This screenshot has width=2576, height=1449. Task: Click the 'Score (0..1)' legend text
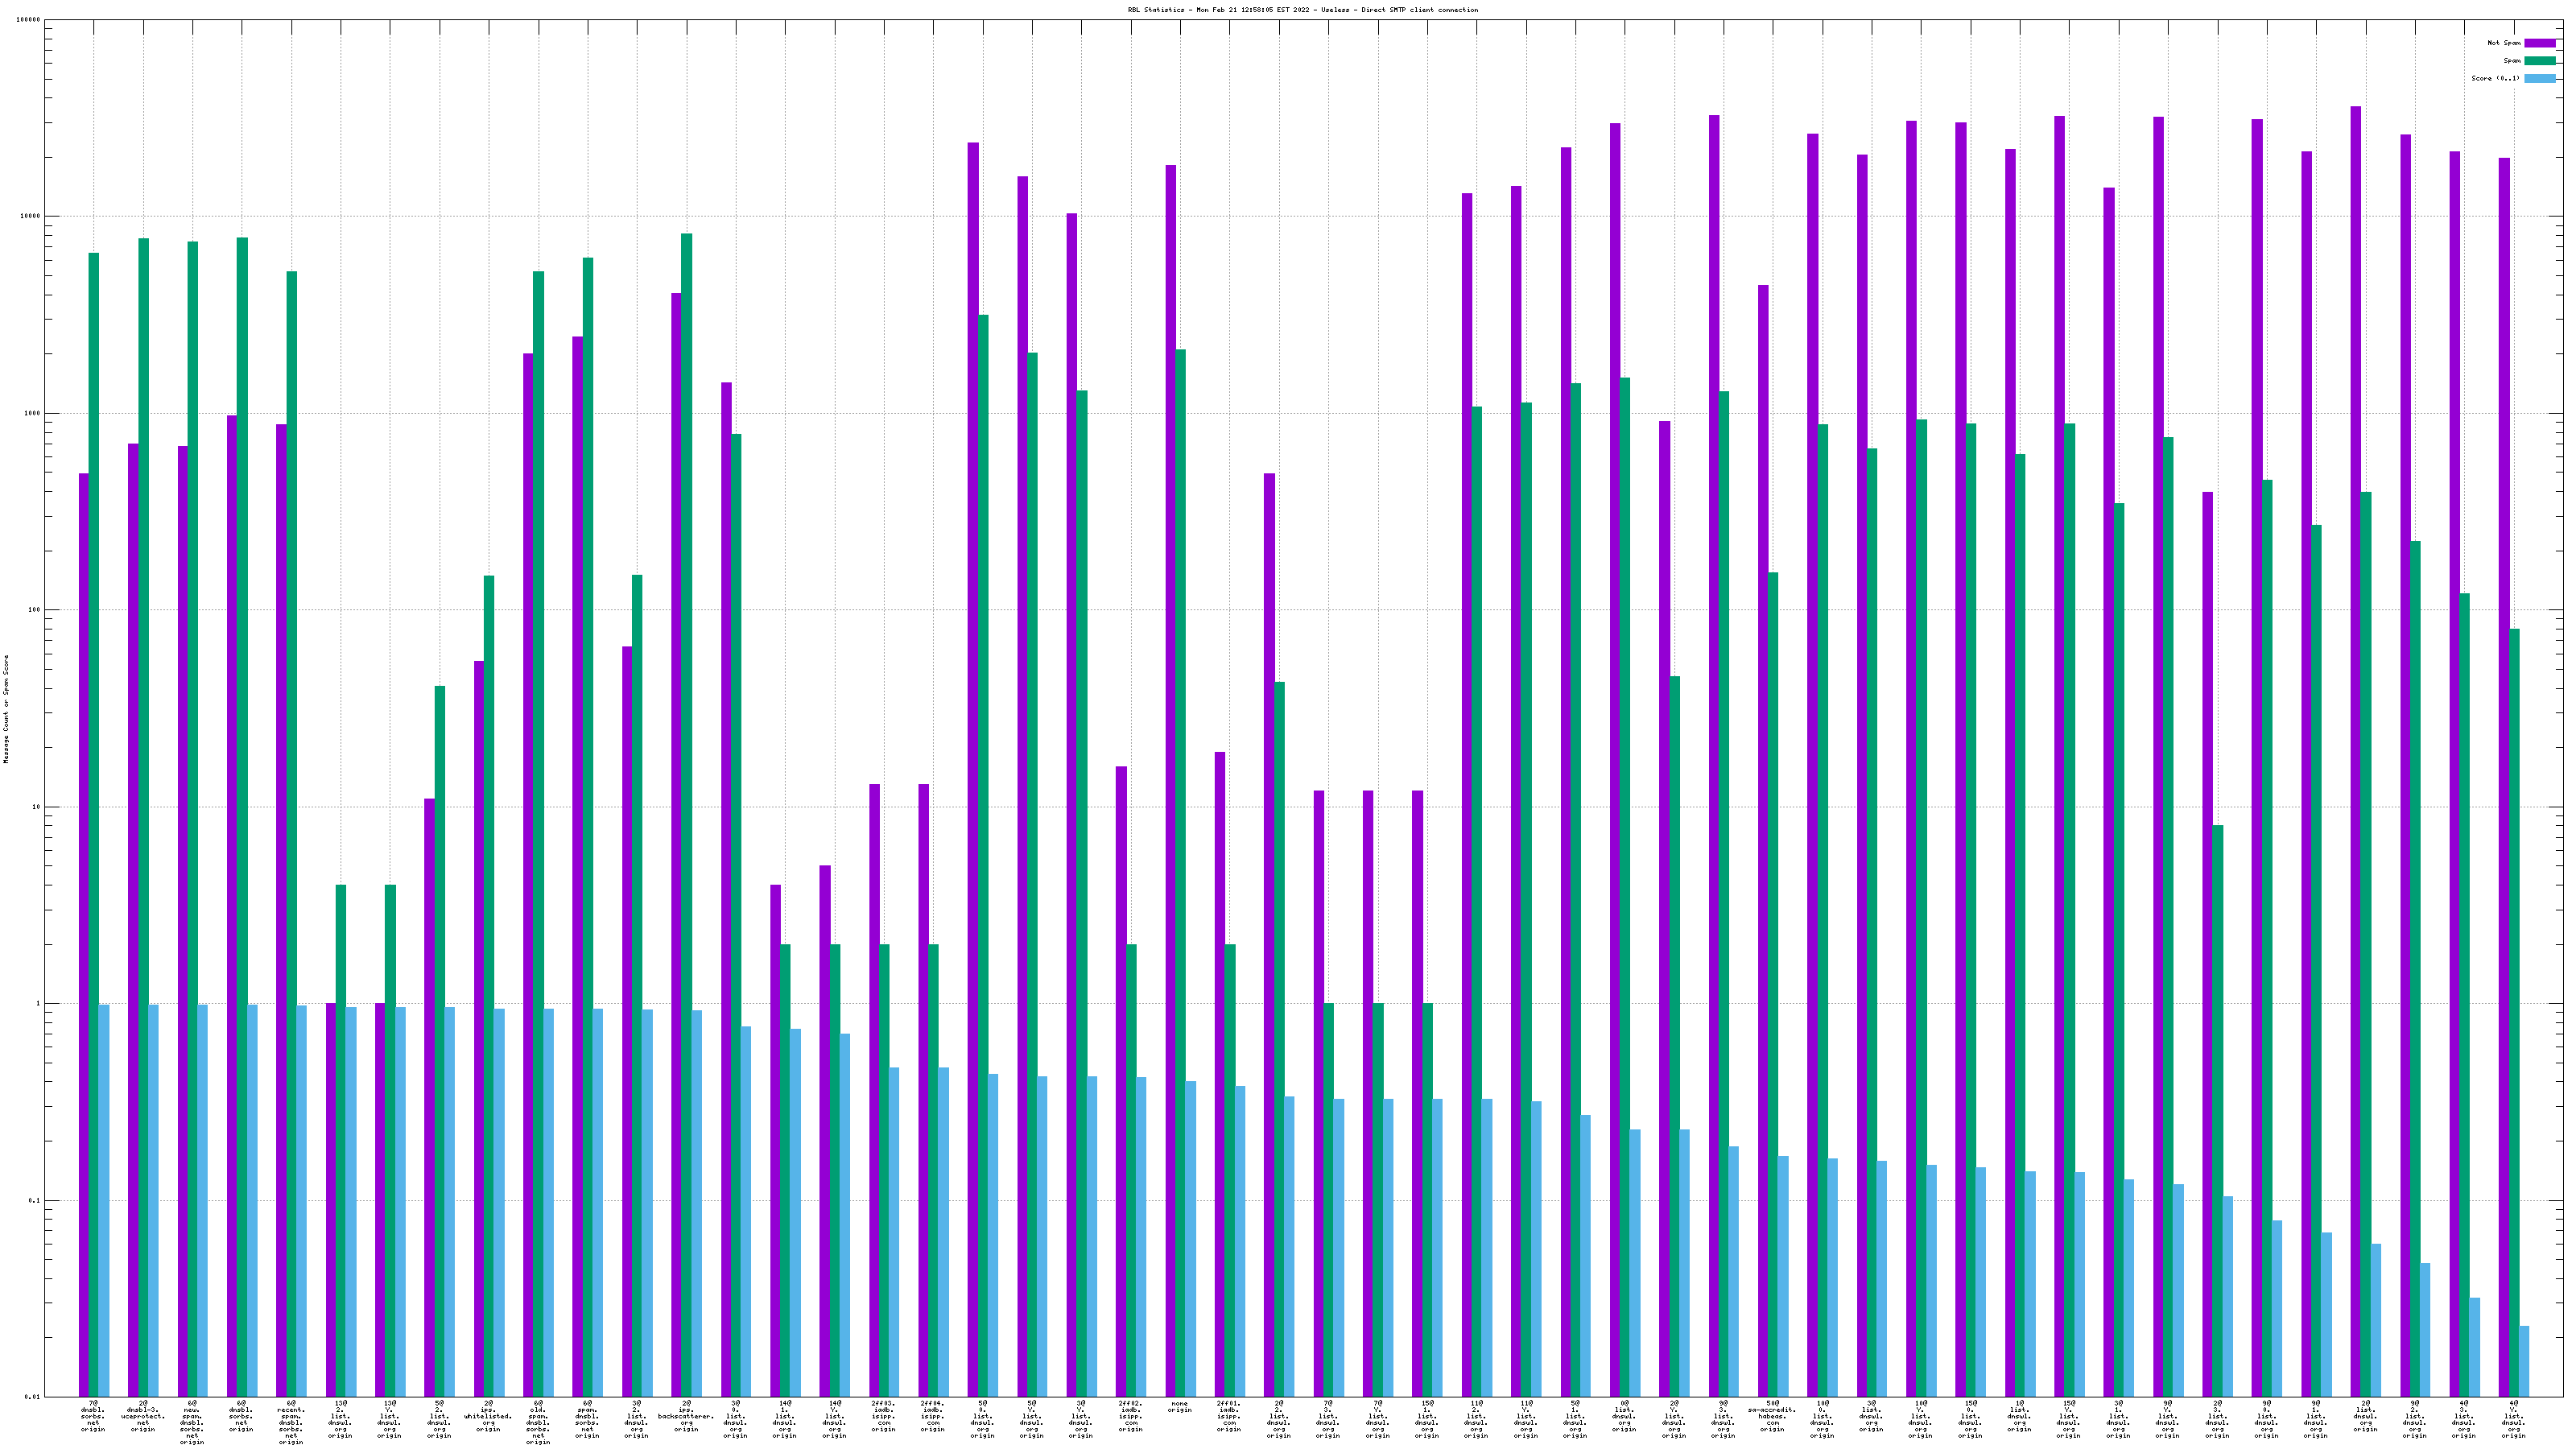pyautogui.click(x=2495, y=78)
